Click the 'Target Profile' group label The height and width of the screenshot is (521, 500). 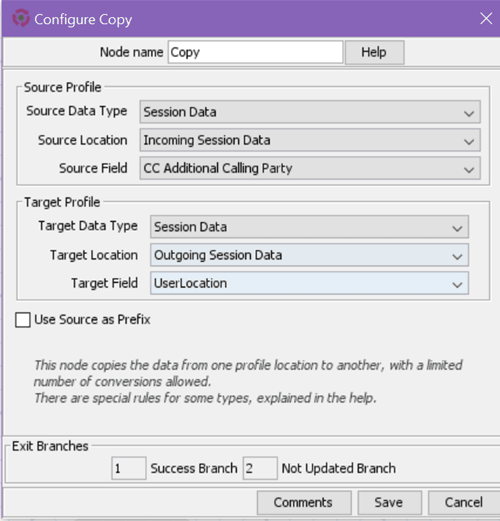pyautogui.click(x=62, y=202)
